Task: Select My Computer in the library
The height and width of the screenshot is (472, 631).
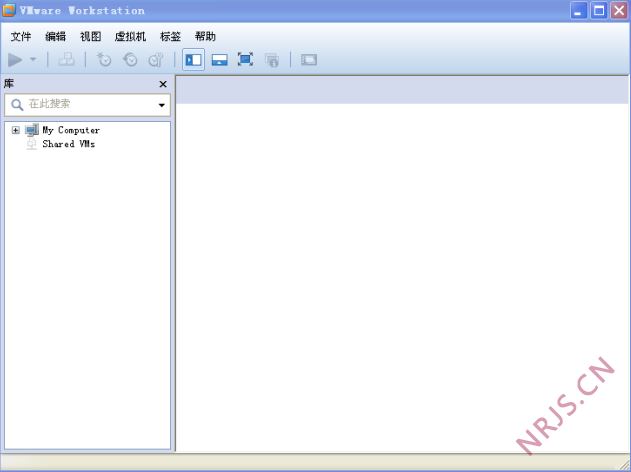Action: click(x=71, y=130)
